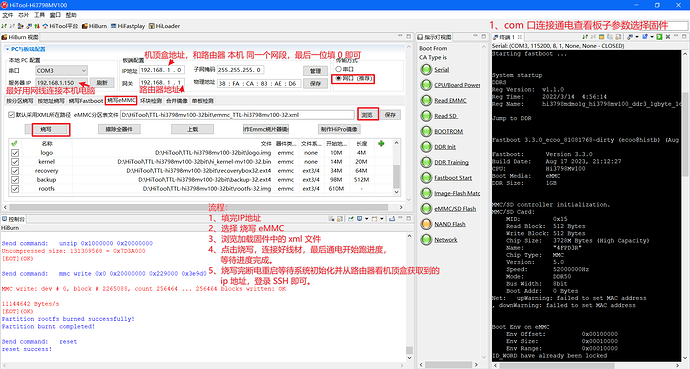Screen dimensions: 690x369
Task: Click the 浏览 browse button
Action: [x=367, y=115]
